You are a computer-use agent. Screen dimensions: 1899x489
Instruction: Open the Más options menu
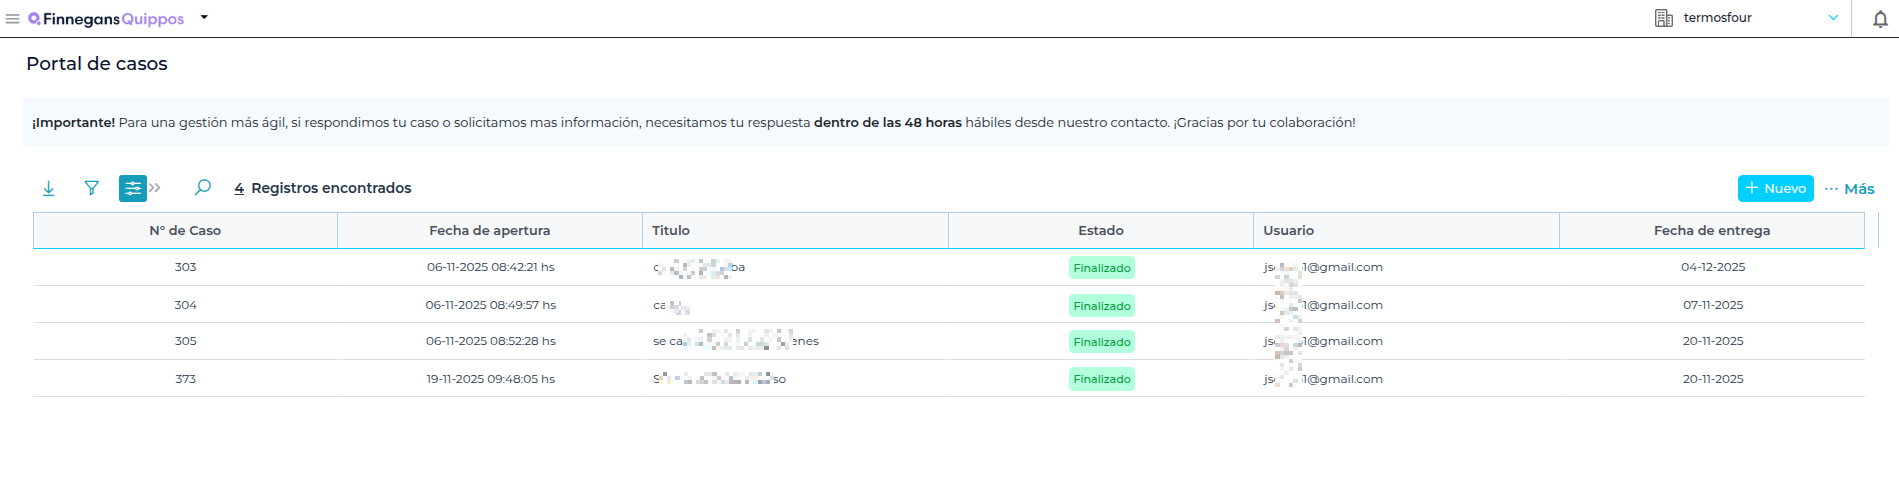1849,188
